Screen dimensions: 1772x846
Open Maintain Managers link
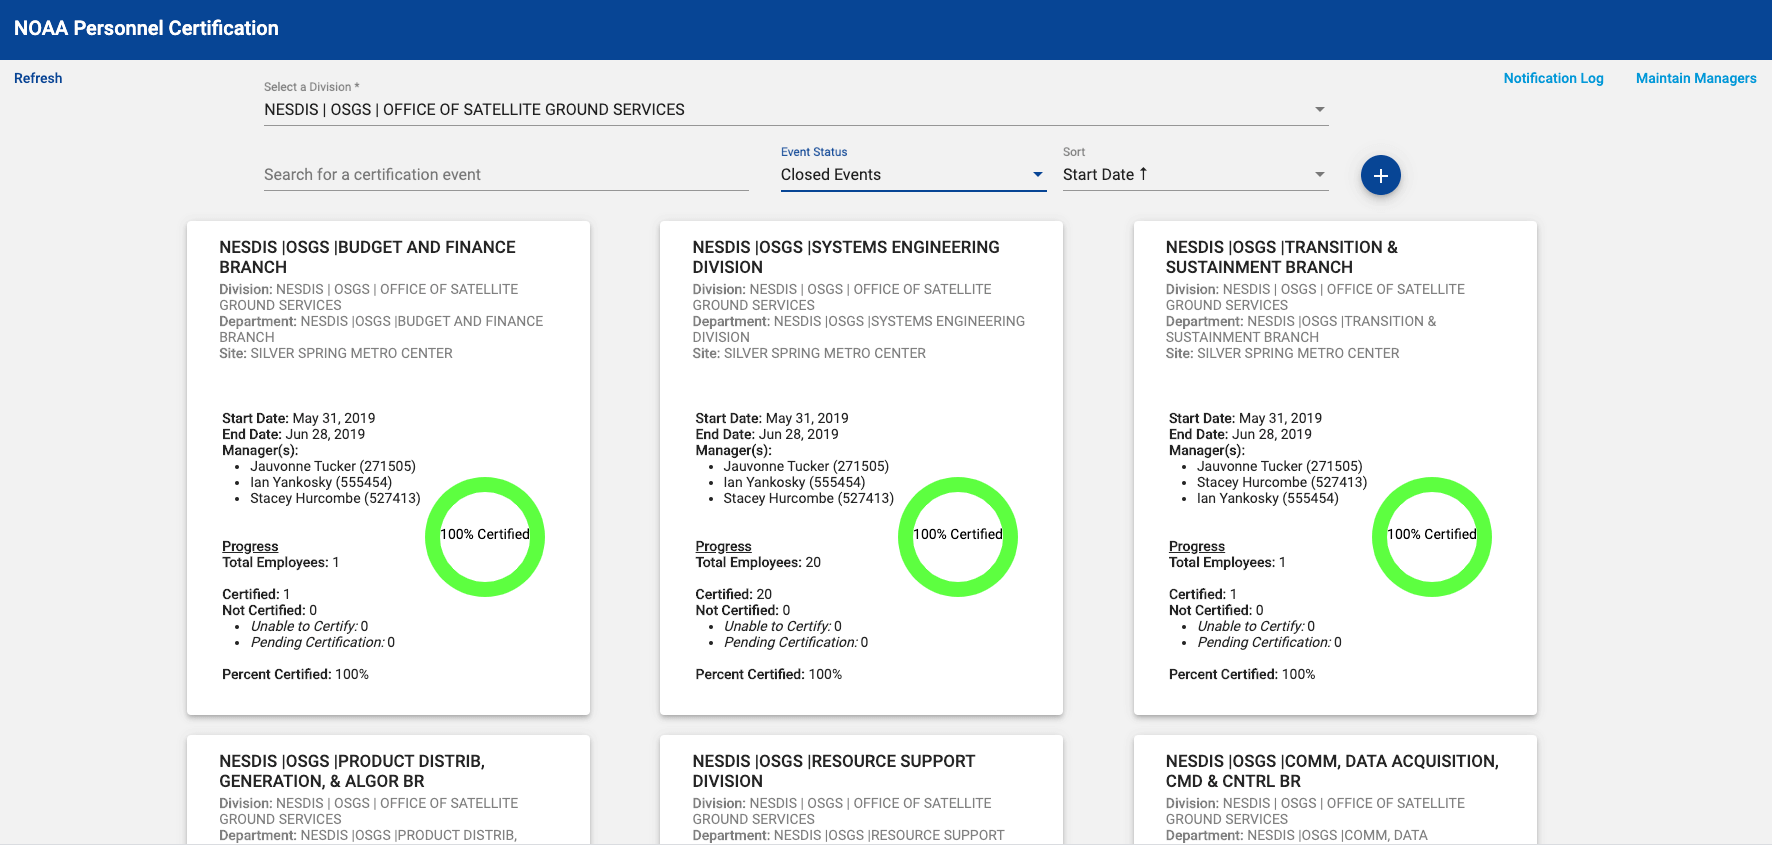[x=1696, y=78]
